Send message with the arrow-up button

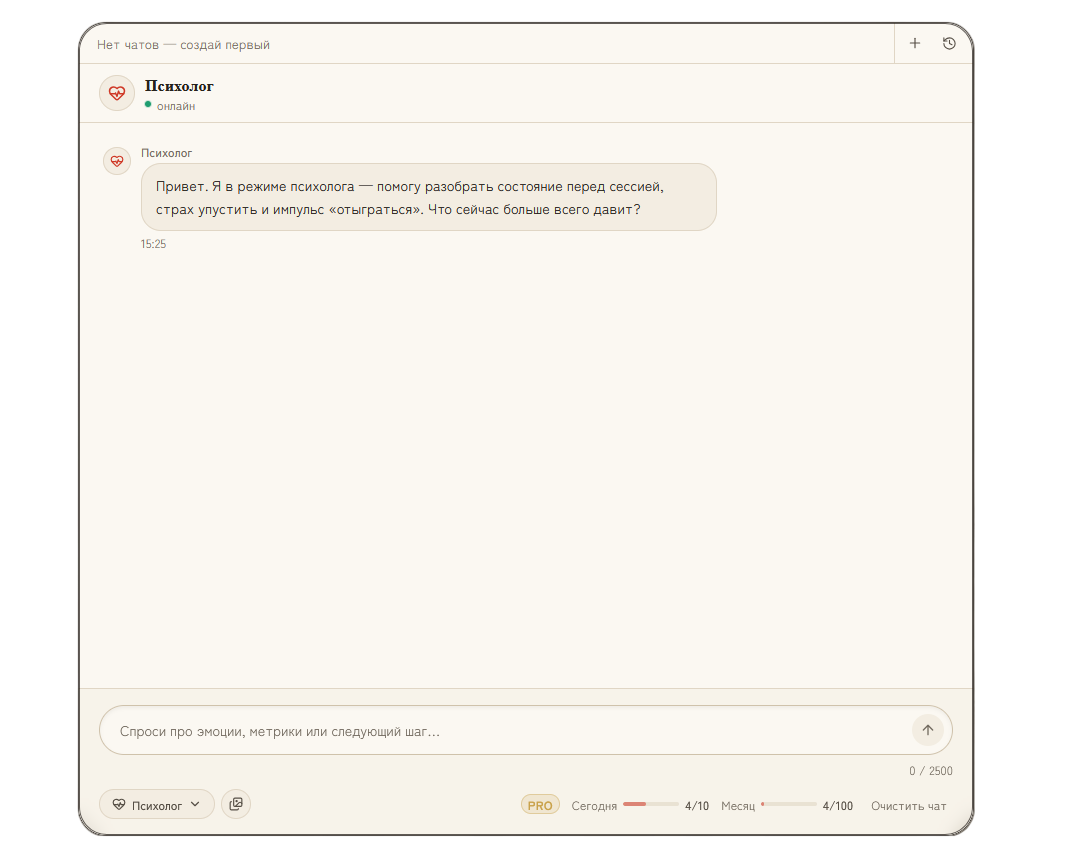click(x=928, y=729)
